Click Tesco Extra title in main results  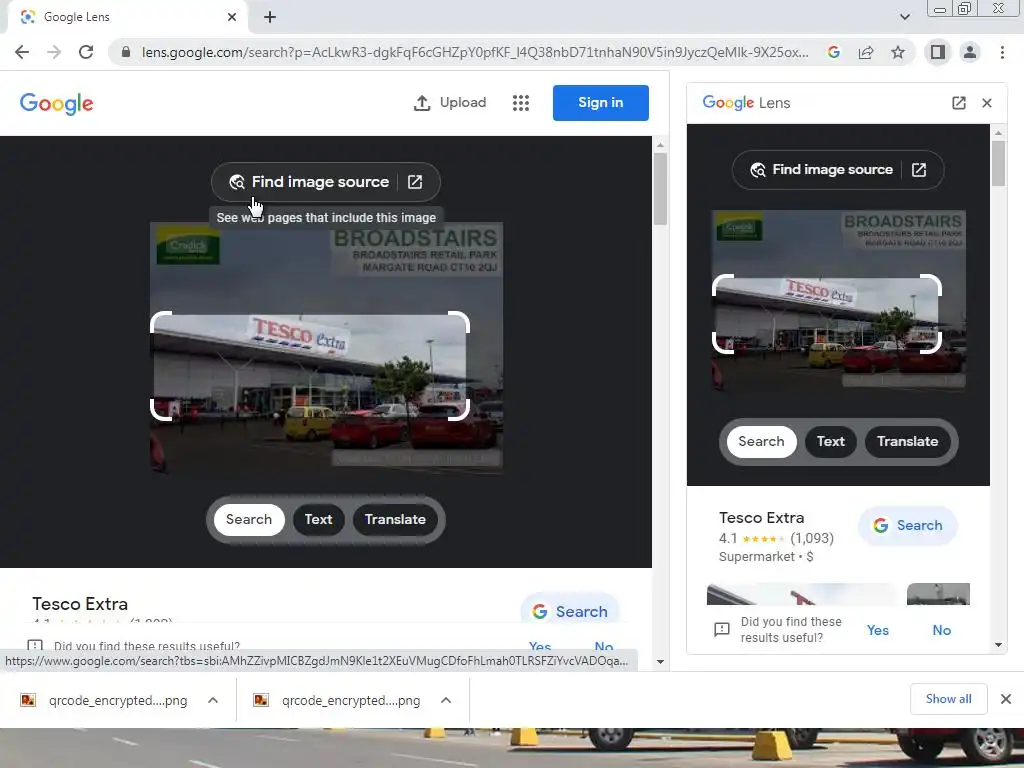80,604
